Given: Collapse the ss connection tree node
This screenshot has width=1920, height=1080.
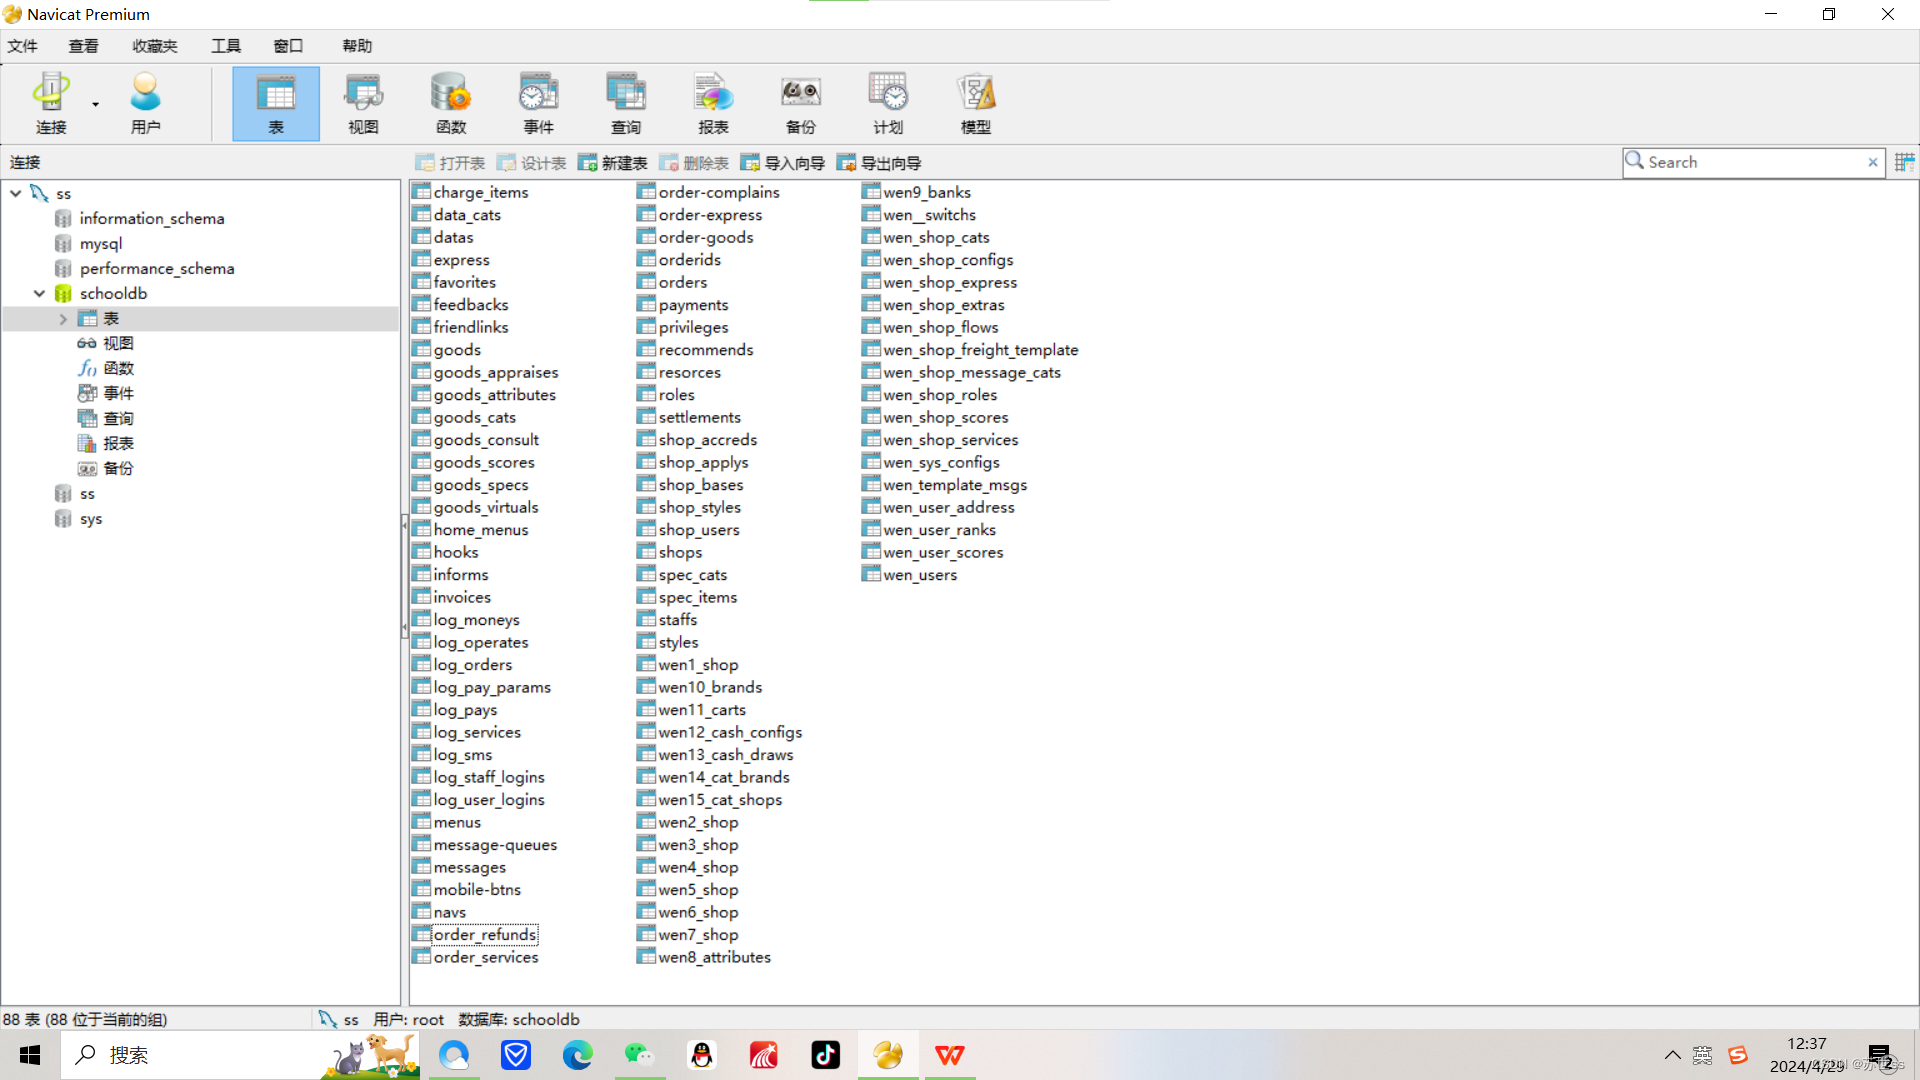Looking at the screenshot, I should [16, 193].
